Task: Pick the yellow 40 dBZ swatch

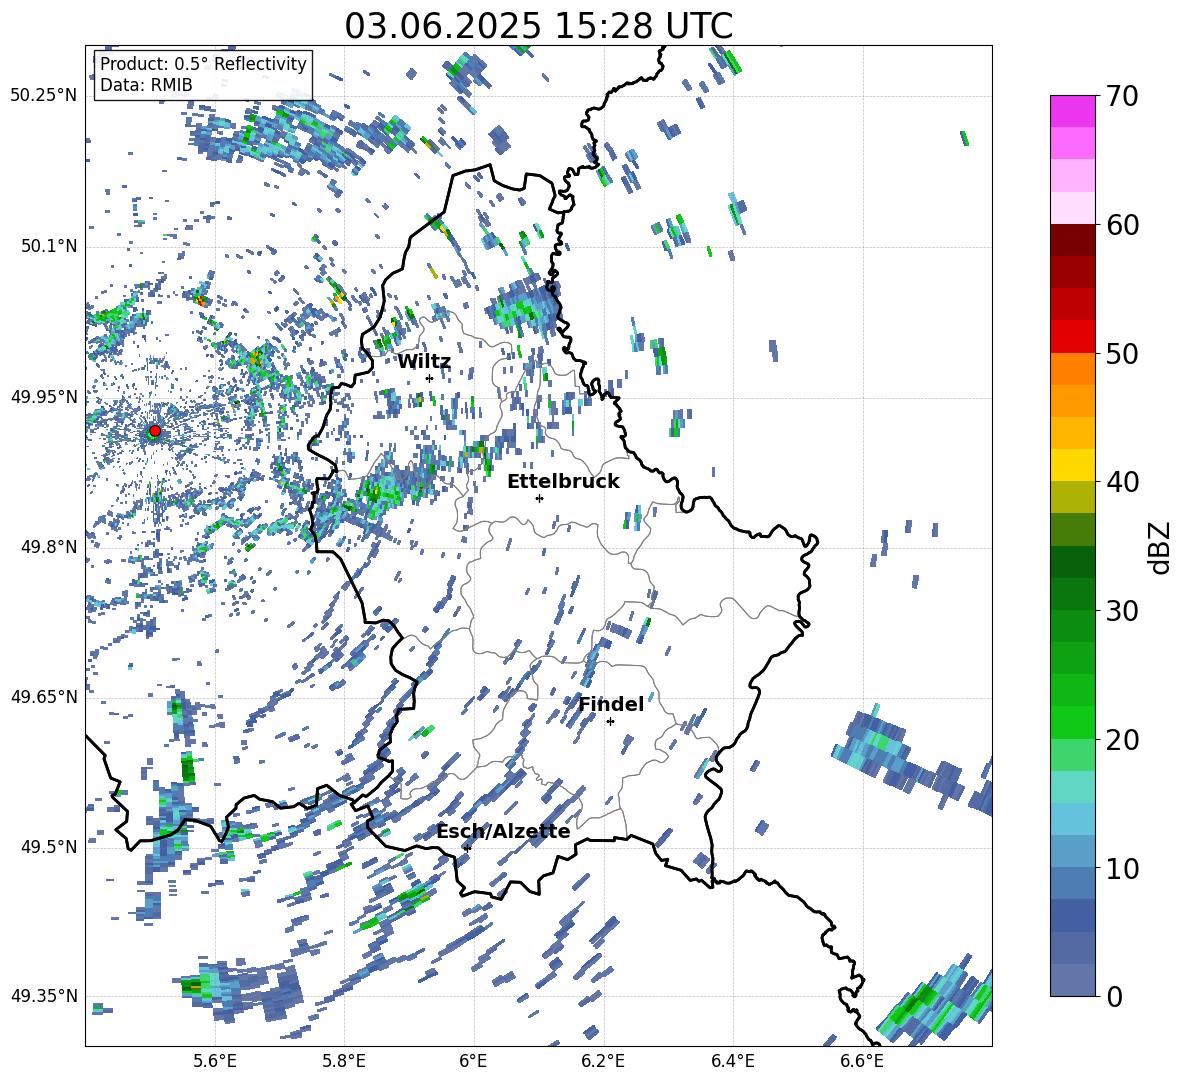Action: pos(1072,466)
